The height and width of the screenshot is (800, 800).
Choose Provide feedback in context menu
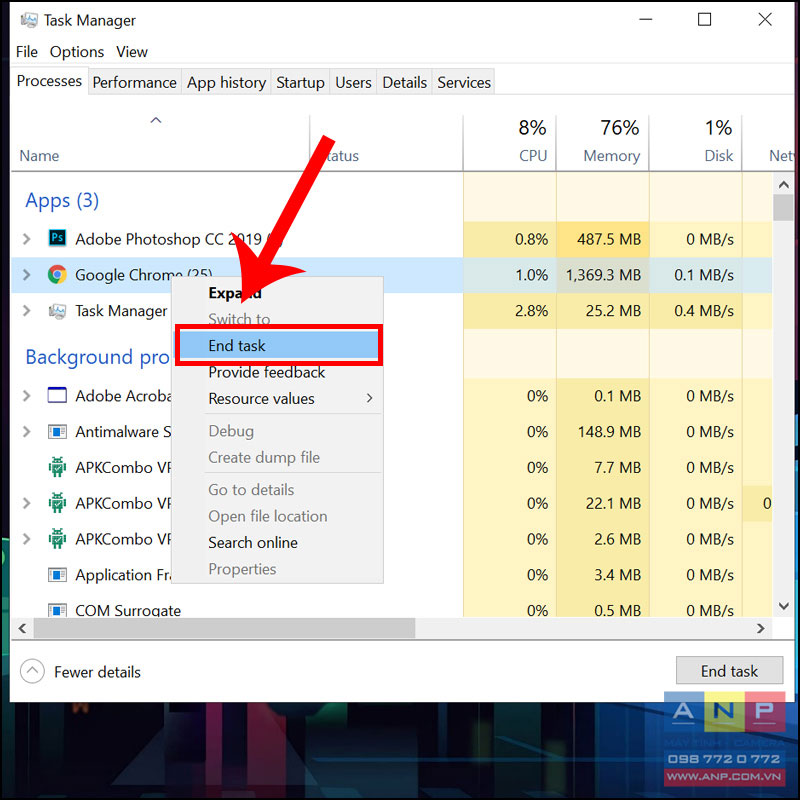[279, 372]
